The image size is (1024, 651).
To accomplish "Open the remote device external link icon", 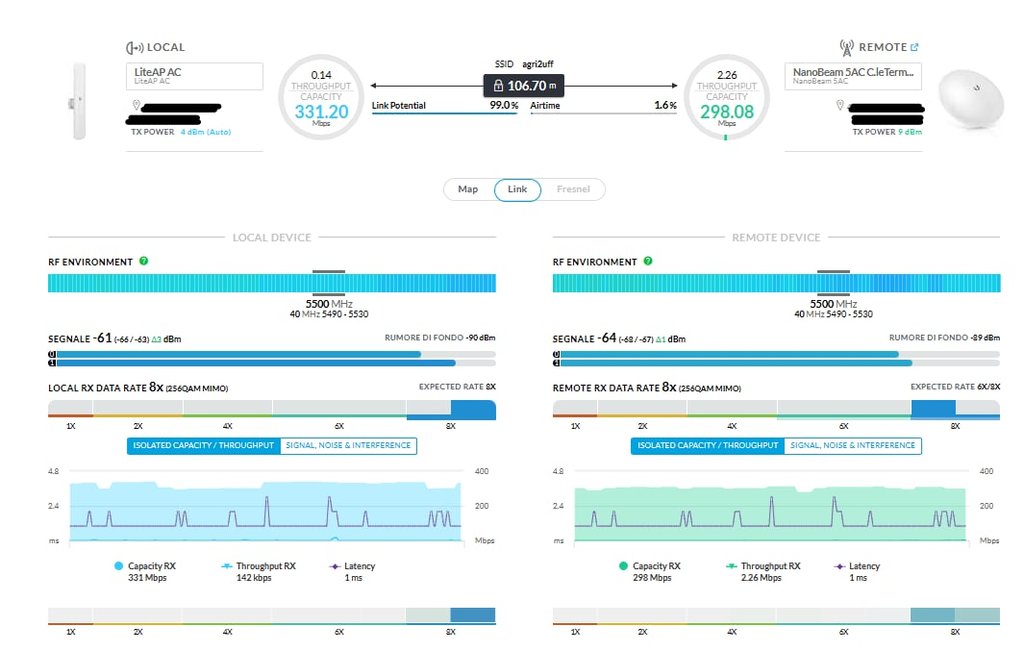I will [x=914, y=47].
